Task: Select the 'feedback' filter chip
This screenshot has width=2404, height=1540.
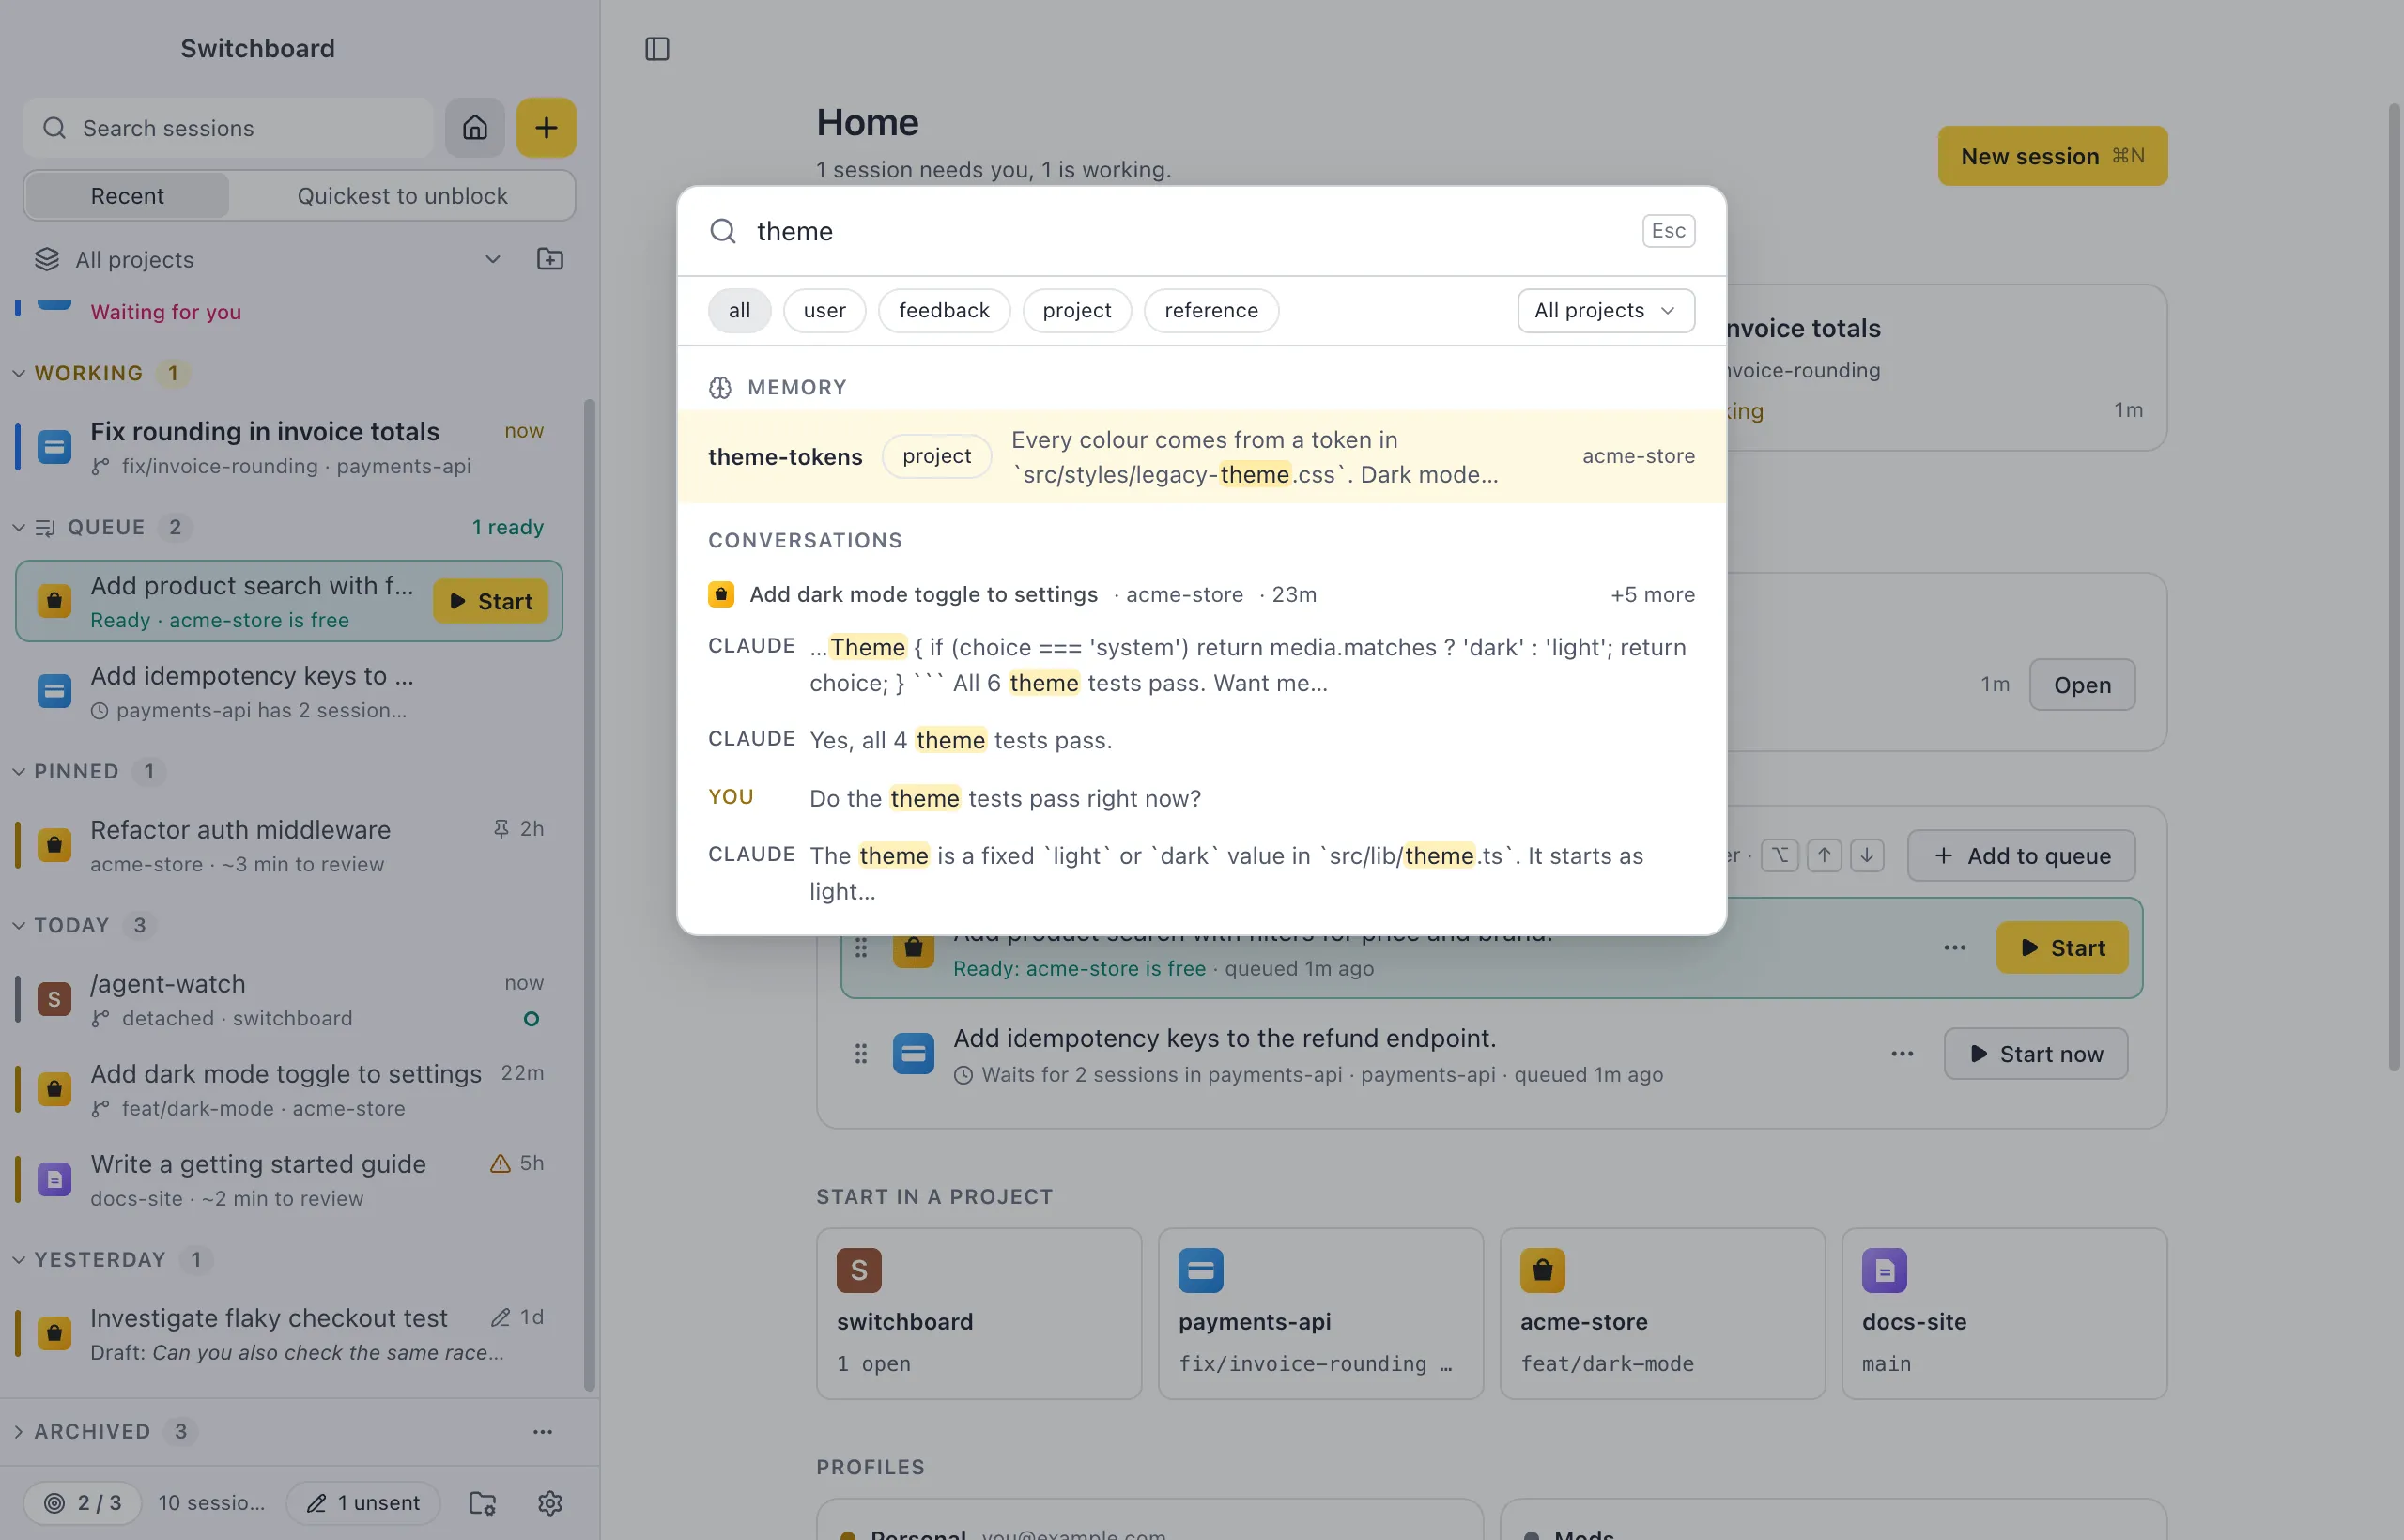Action: (x=943, y=310)
